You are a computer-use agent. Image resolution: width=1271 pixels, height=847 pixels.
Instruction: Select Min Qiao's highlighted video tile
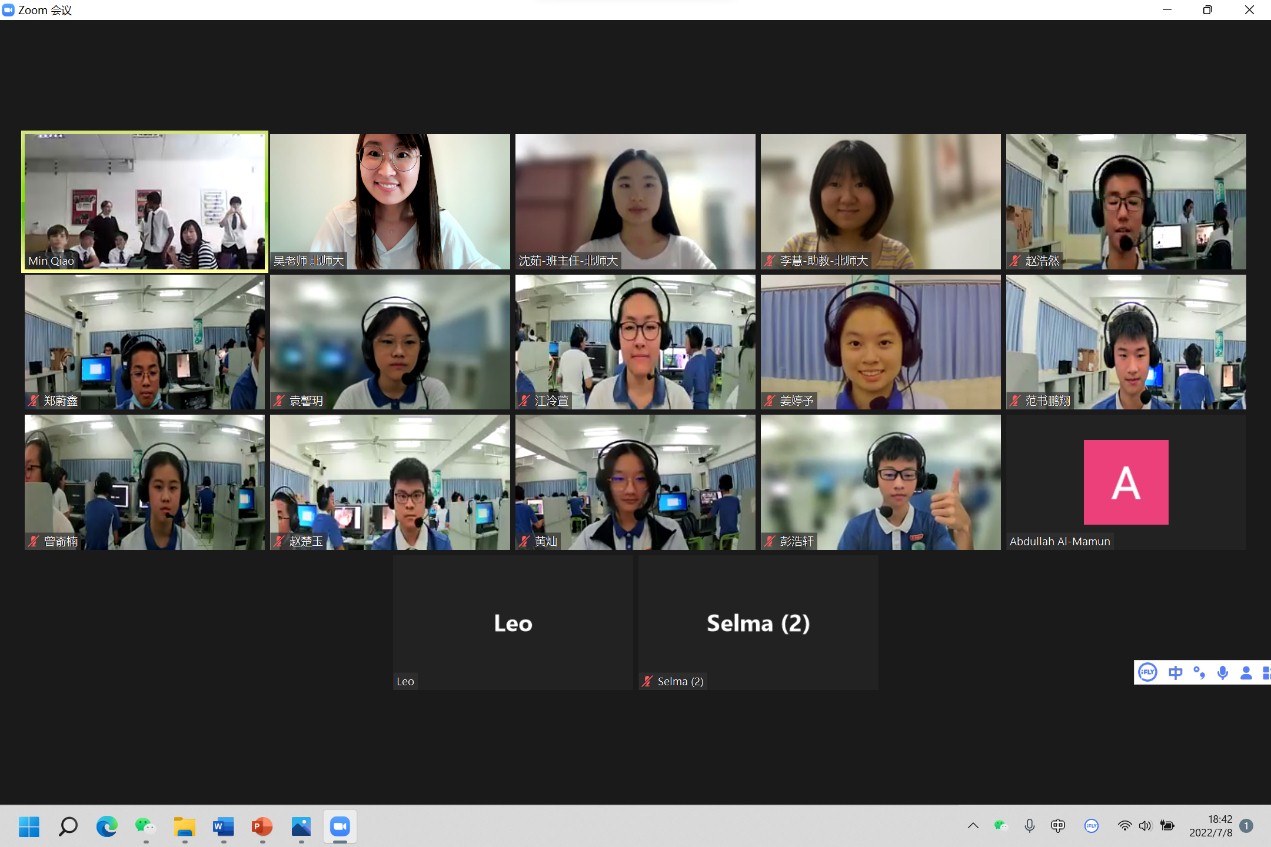[145, 202]
